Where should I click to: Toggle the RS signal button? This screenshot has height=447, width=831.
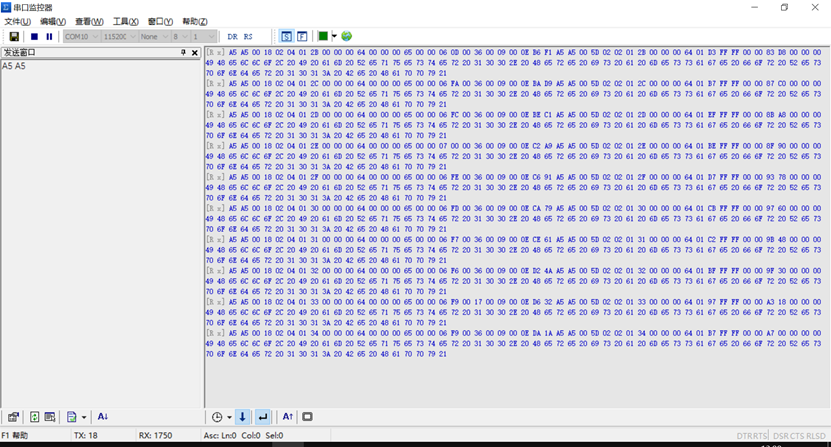(x=248, y=37)
